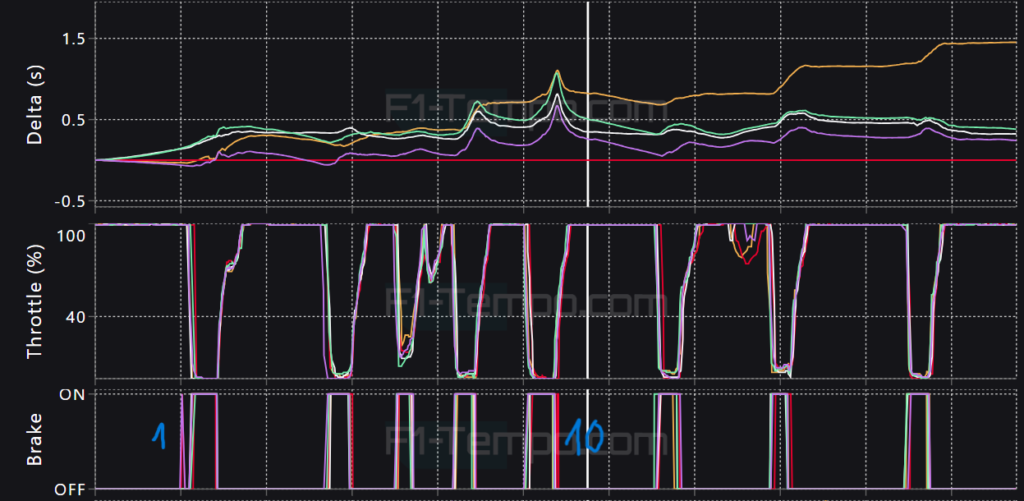Viewport: 1024px width, 501px height.
Task: Select the blue handwritten "10" corner annotation
Action: (x=582, y=436)
